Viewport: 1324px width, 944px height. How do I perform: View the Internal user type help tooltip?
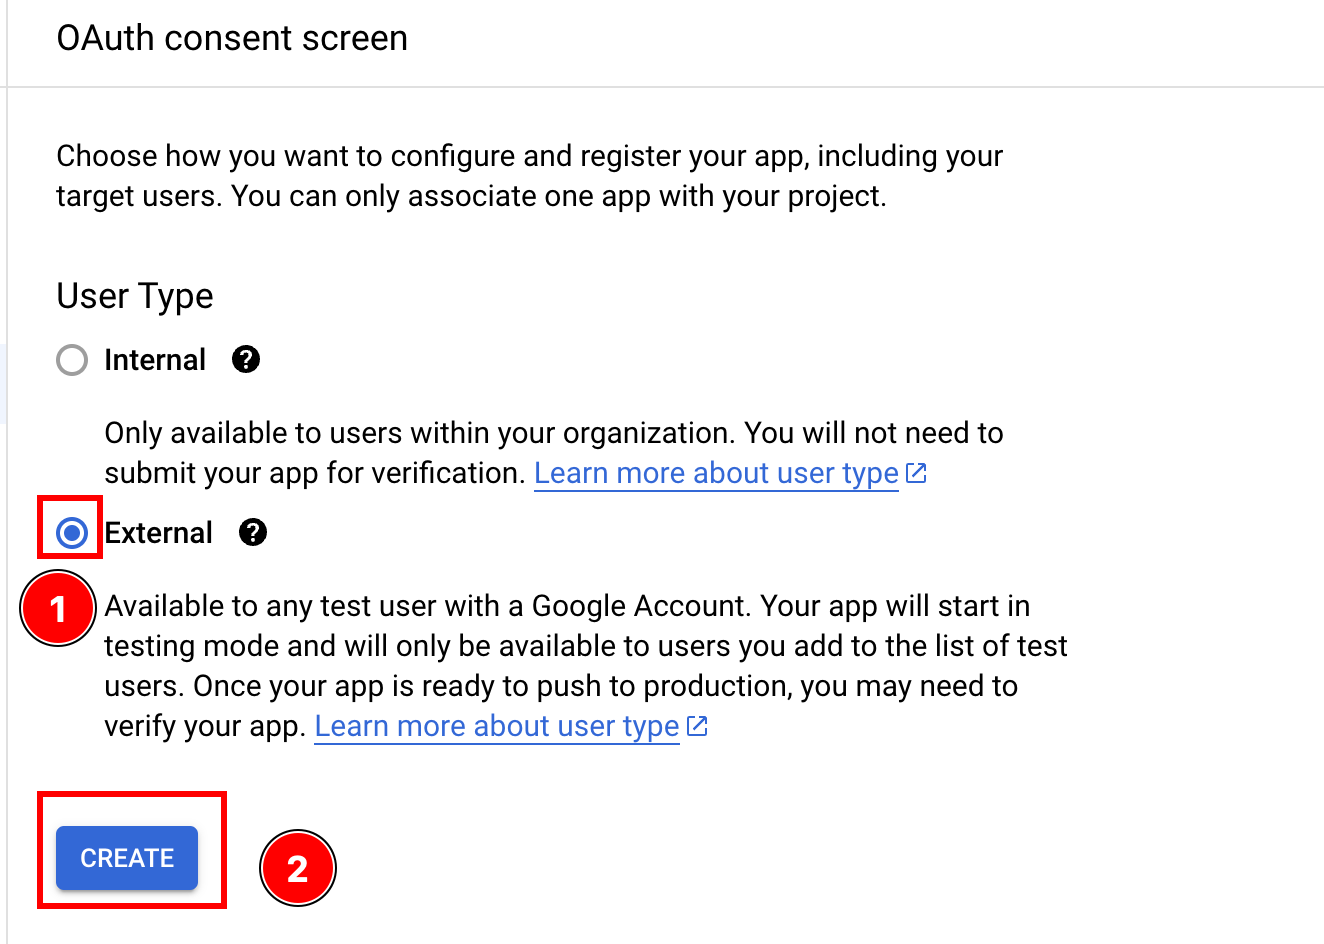coord(245,359)
